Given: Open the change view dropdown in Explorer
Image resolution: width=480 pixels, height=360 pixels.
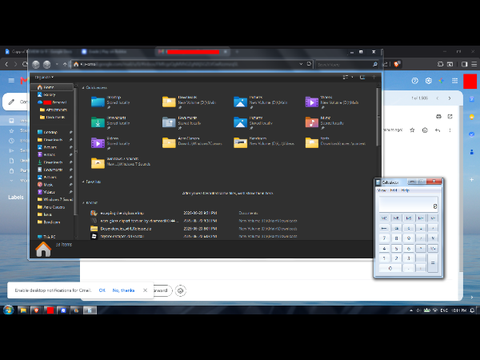Looking at the screenshot, I should click(352, 77).
